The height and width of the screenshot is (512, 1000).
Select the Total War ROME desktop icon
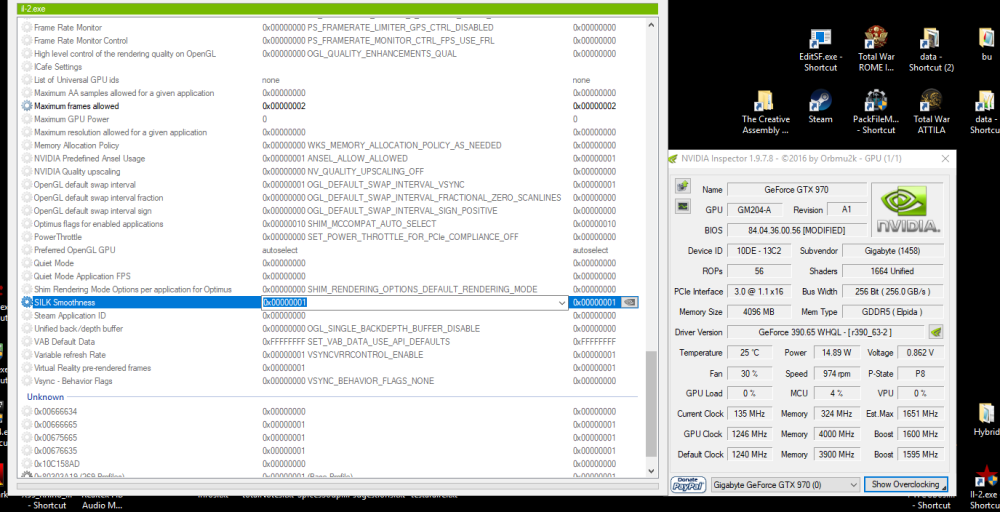(876, 50)
